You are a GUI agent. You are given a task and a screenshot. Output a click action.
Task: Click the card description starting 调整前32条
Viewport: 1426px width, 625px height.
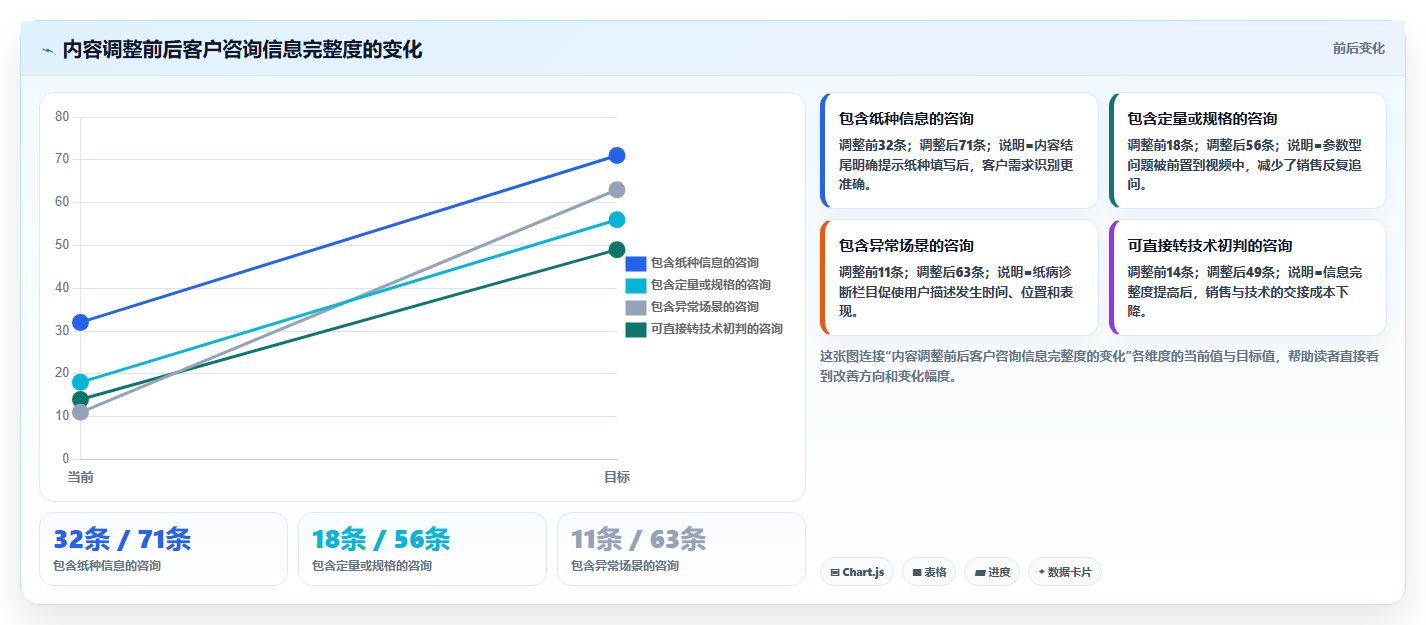[x=956, y=164]
